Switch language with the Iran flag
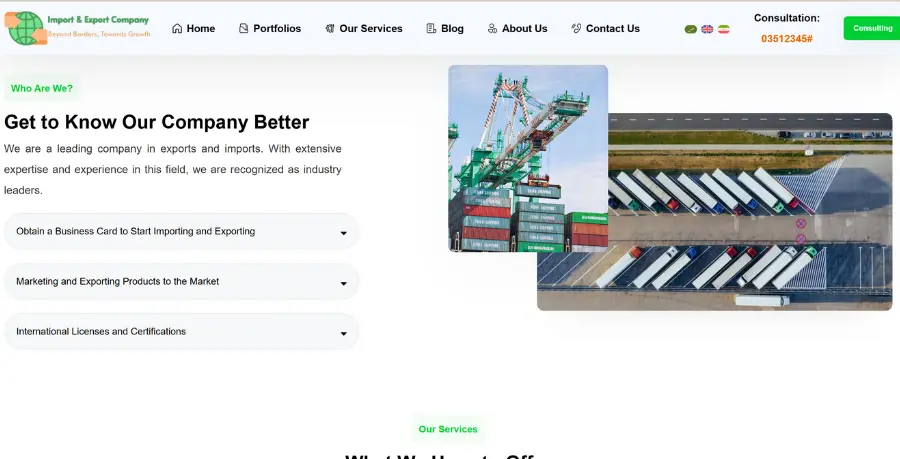The image size is (900, 459). coord(724,29)
